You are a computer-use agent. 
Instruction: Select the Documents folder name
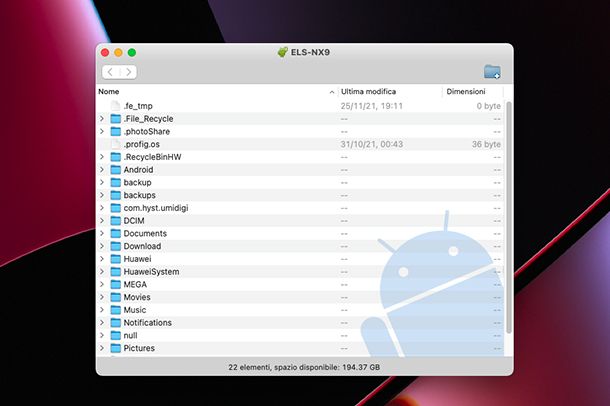[x=145, y=233]
